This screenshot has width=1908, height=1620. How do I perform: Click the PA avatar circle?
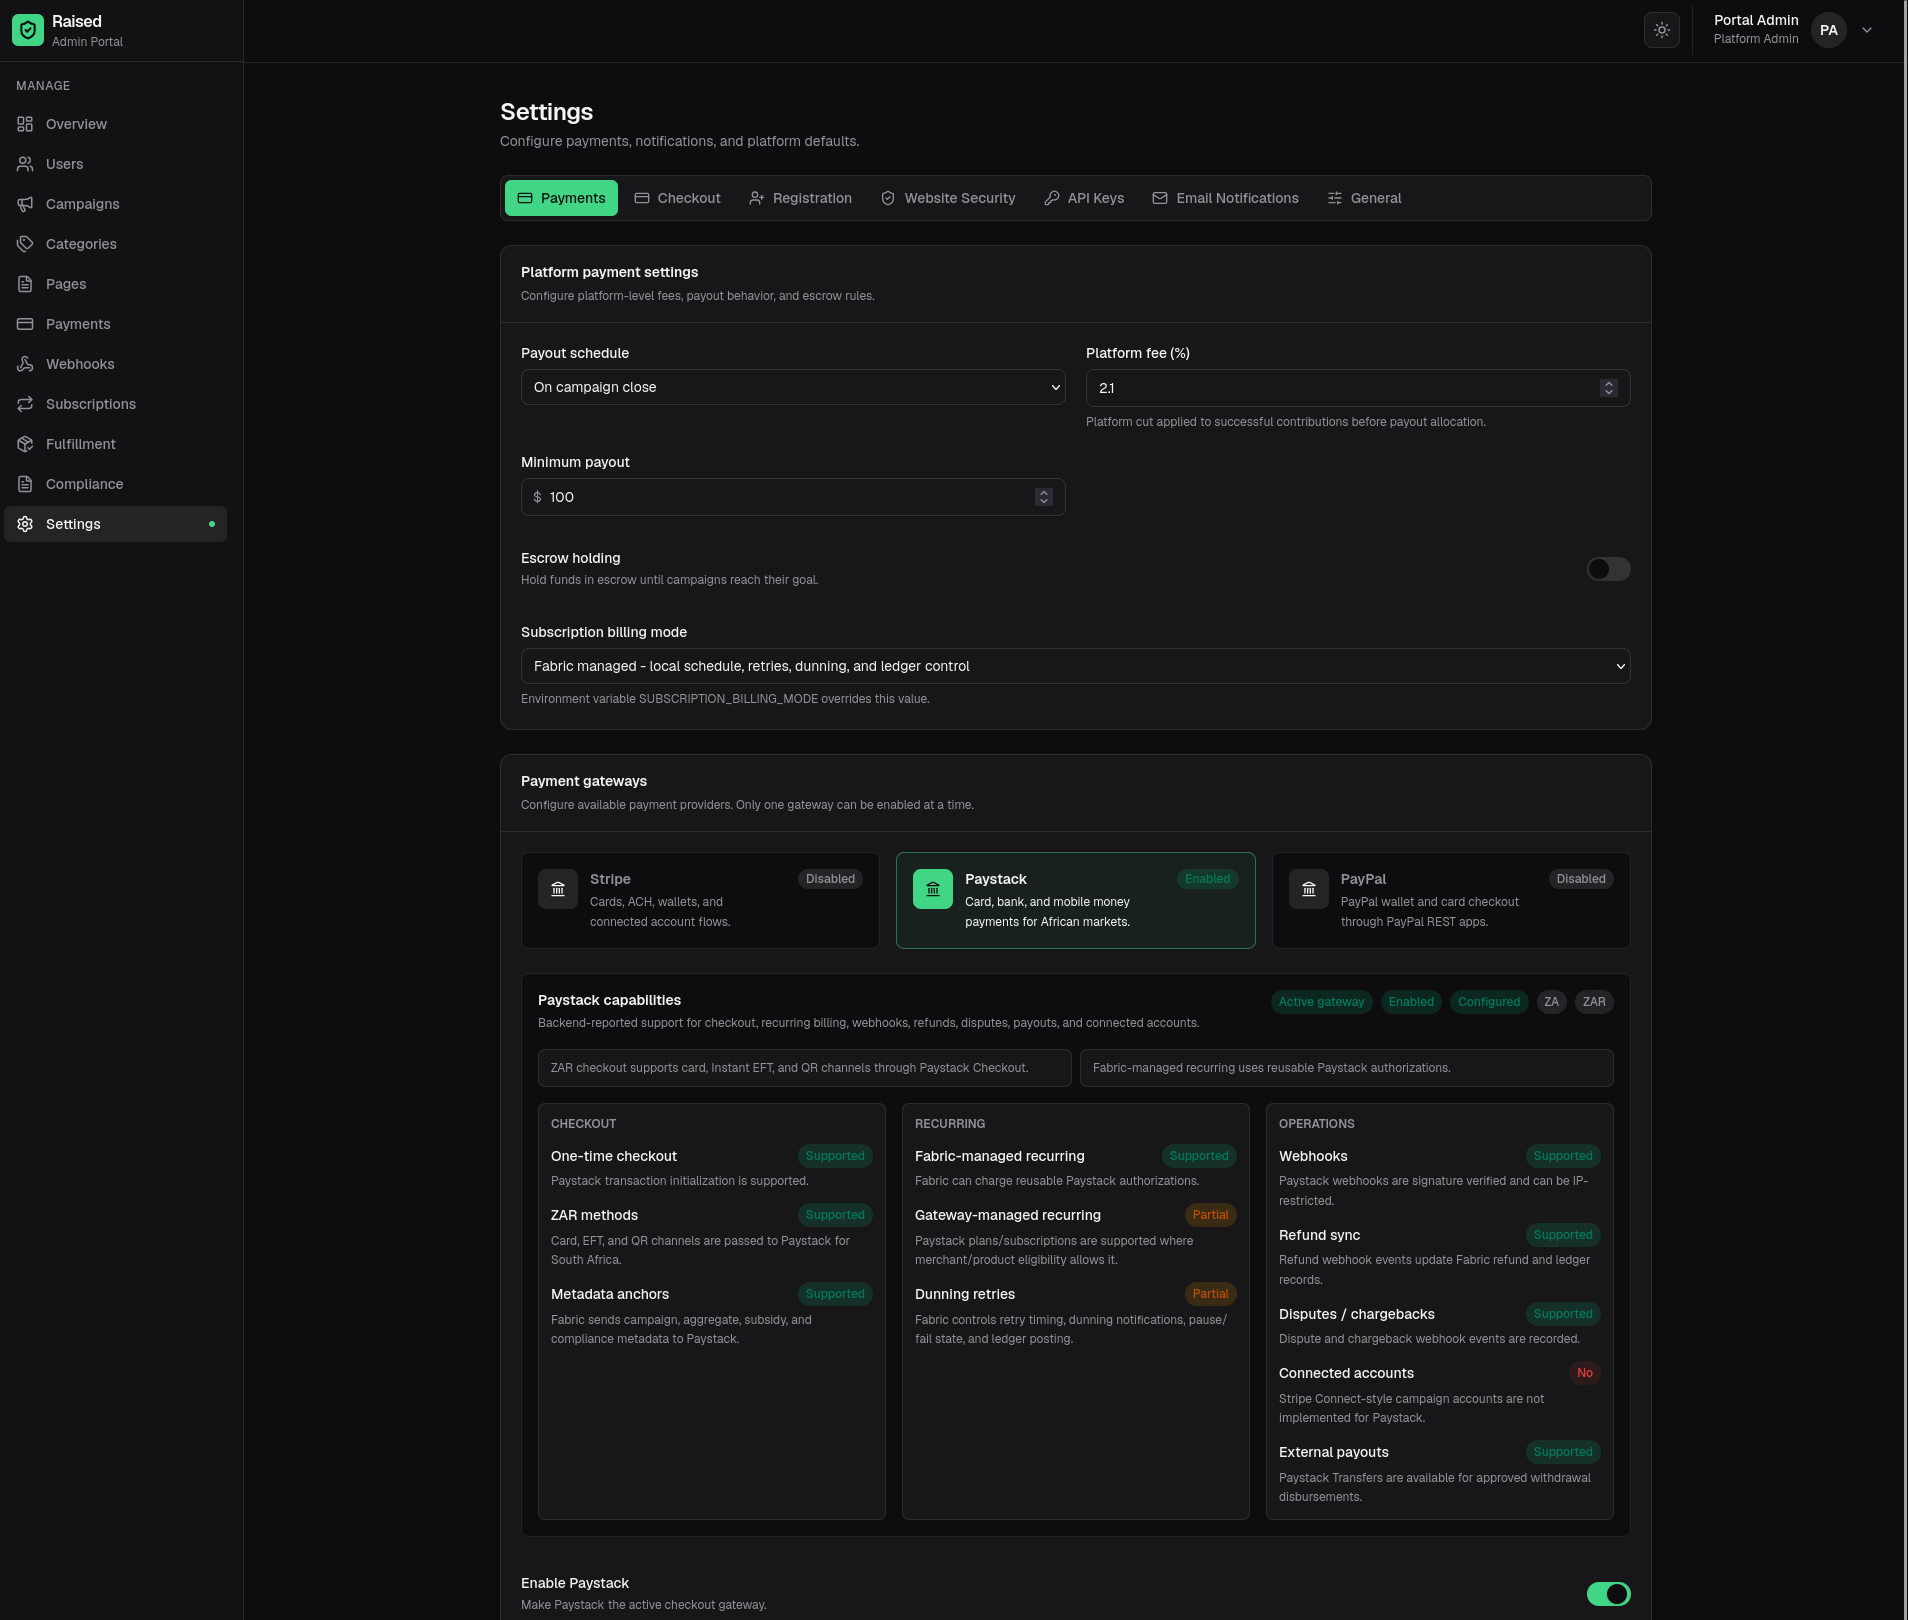[x=1829, y=30]
